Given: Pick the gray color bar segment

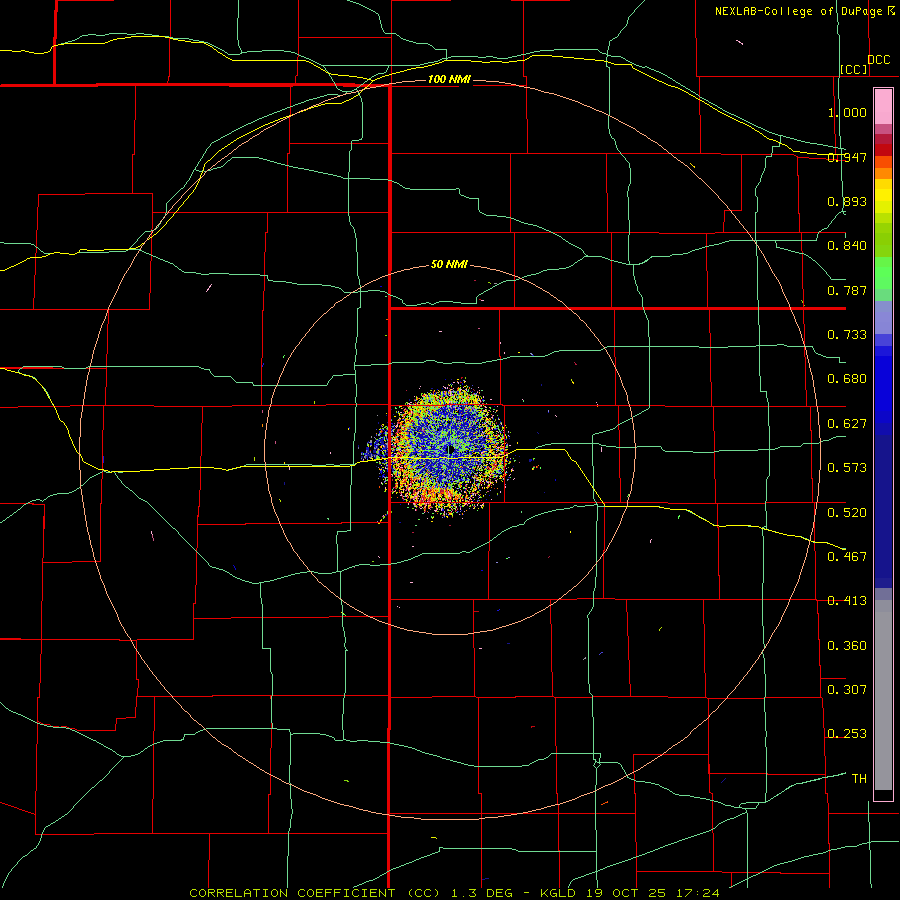Looking at the screenshot, I should pos(883,695).
